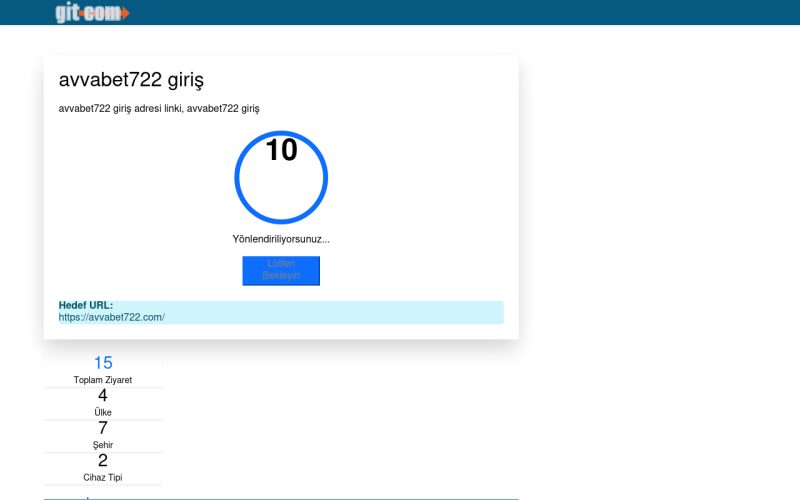Select the Cihaz Tipi stat label
800x500 pixels.
pos(103,477)
